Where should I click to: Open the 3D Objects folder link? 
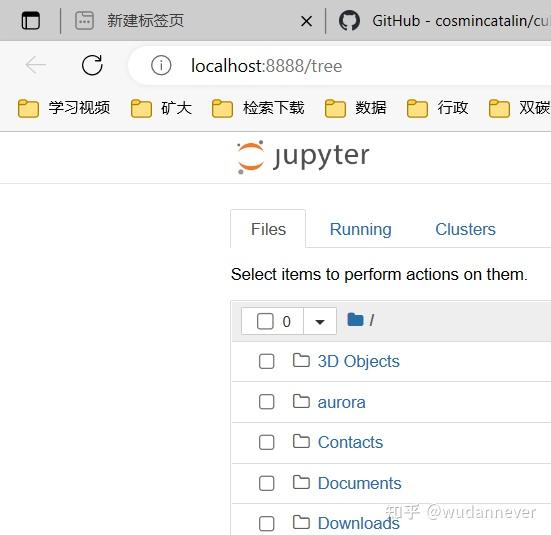point(358,361)
